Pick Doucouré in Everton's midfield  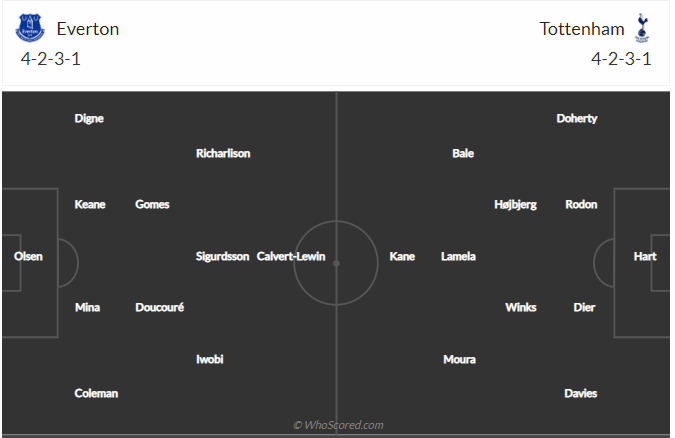(x=159, y=307)
